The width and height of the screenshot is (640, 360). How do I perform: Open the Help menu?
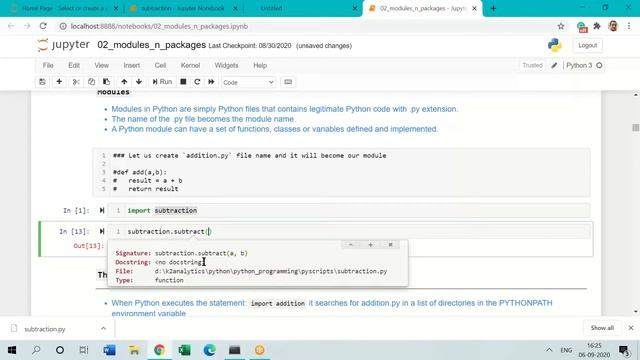pos(260,65)
